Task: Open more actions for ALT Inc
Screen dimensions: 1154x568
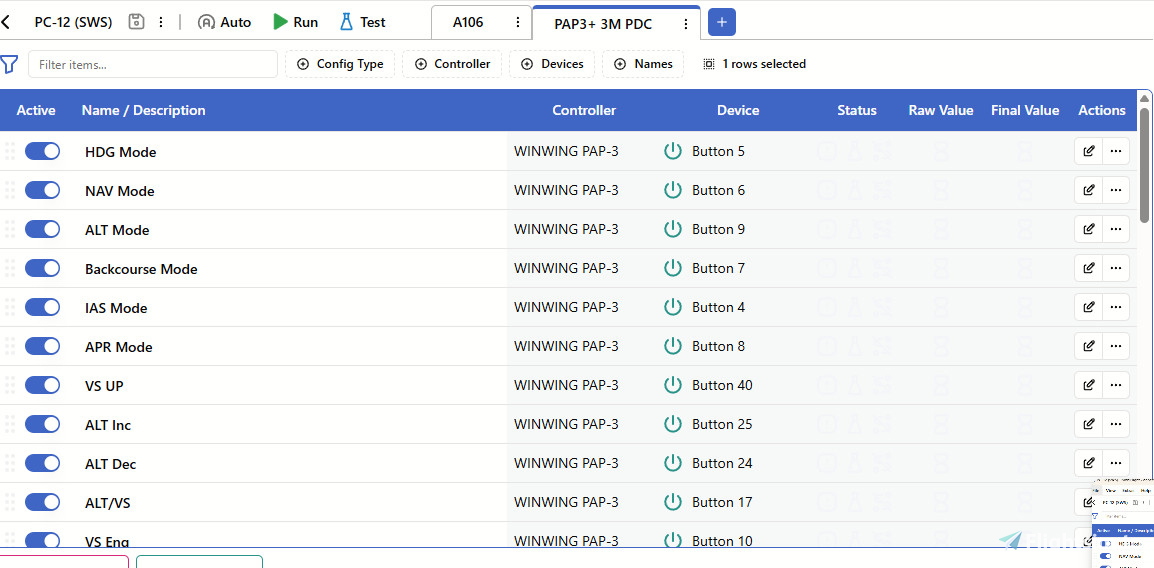Action: tap(1116, 424)
